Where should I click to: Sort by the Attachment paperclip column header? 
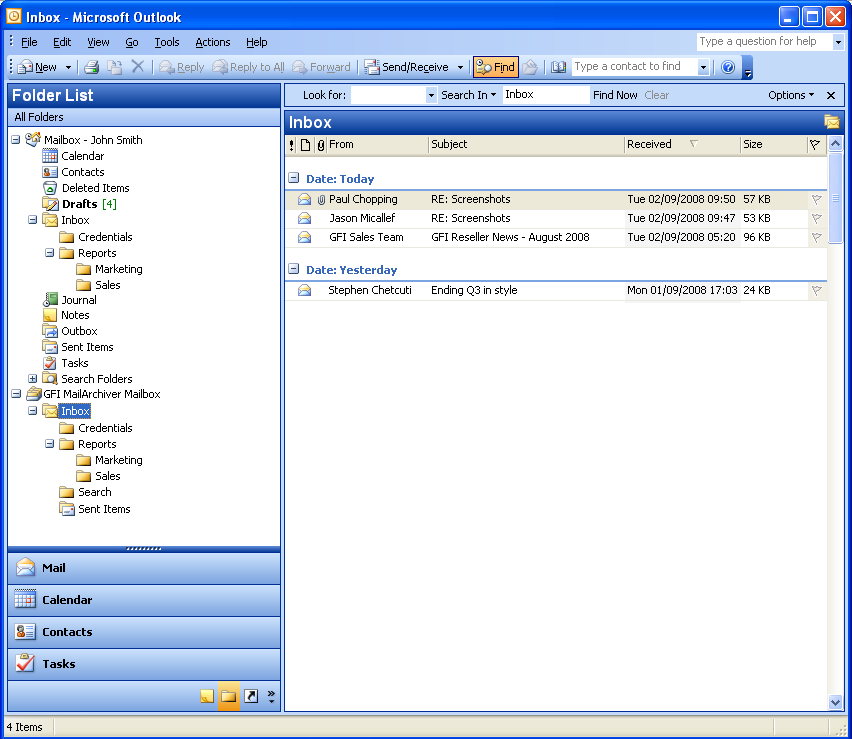point(321,145)
